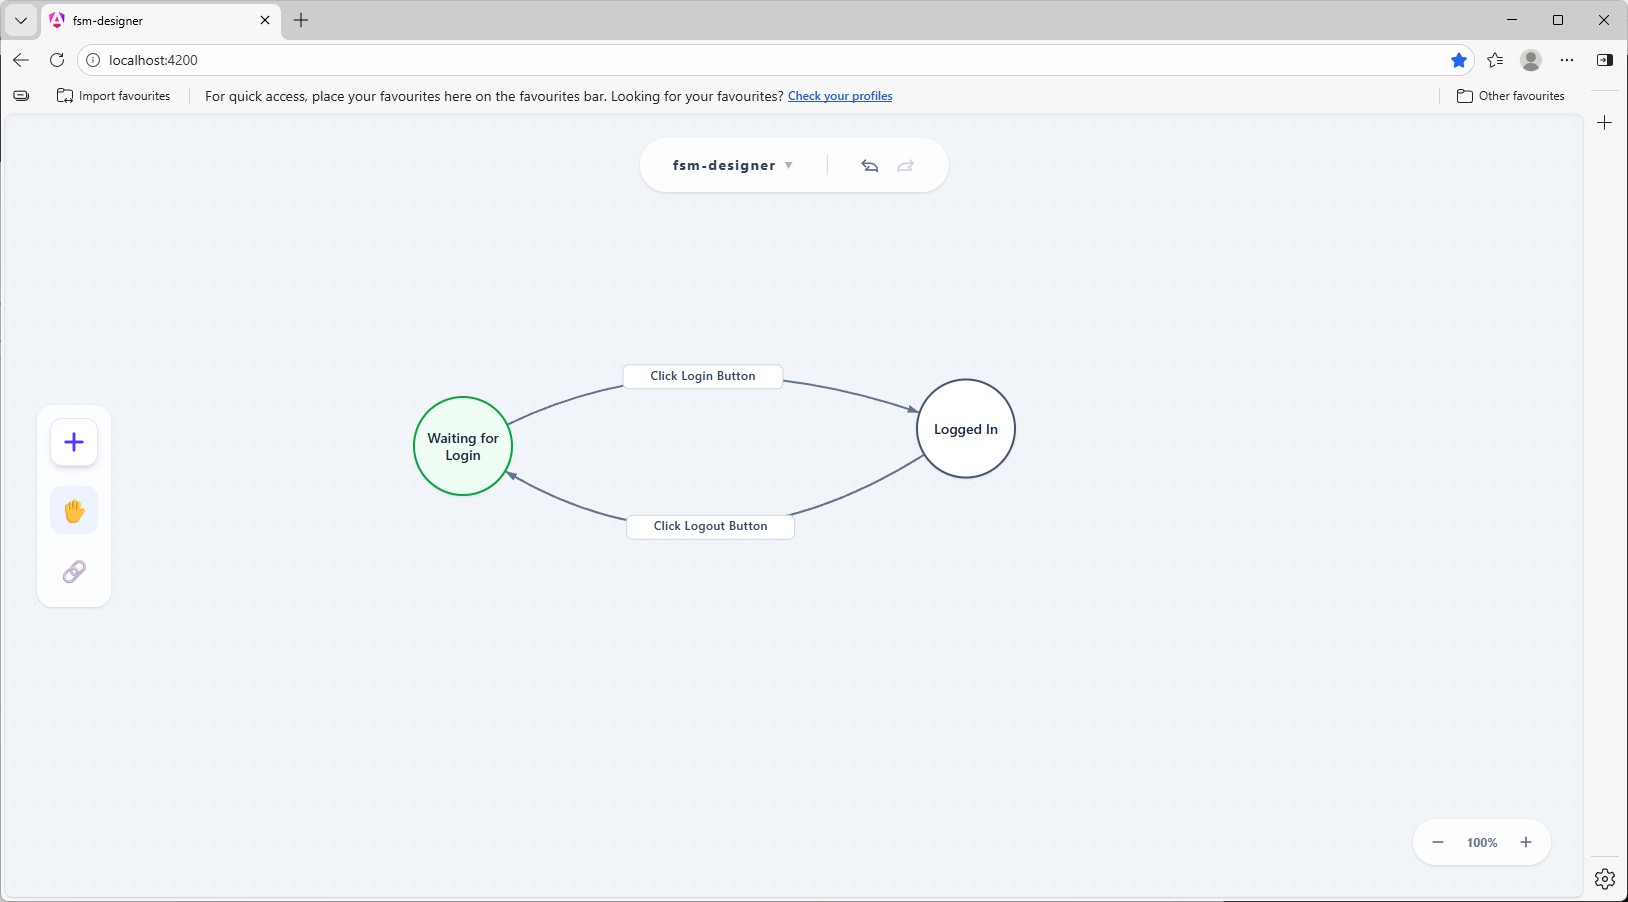Viewport: 1628px width, 902px height.
Task: Zoom out with the minus button
Action: pyautogui.click(x=1438, y=842)
